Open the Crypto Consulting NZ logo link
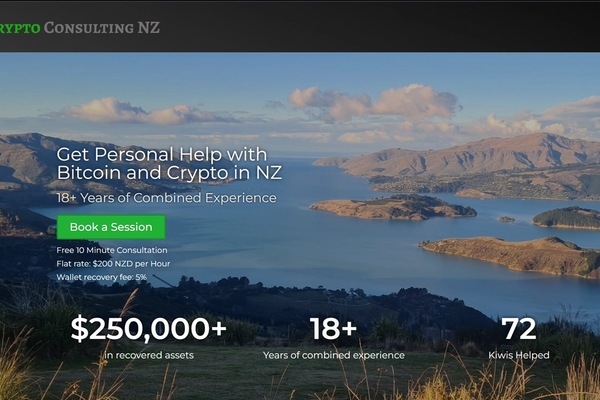 [80, 28]
